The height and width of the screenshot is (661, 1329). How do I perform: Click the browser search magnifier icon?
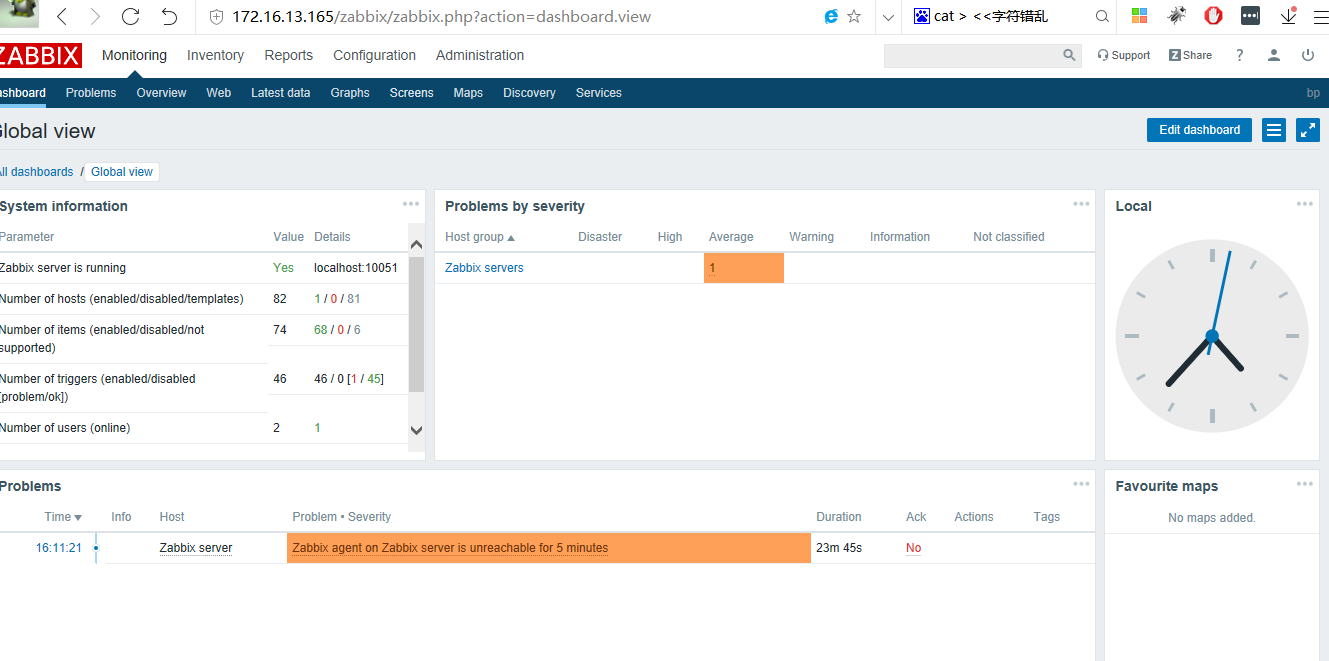click(1102, 16)
